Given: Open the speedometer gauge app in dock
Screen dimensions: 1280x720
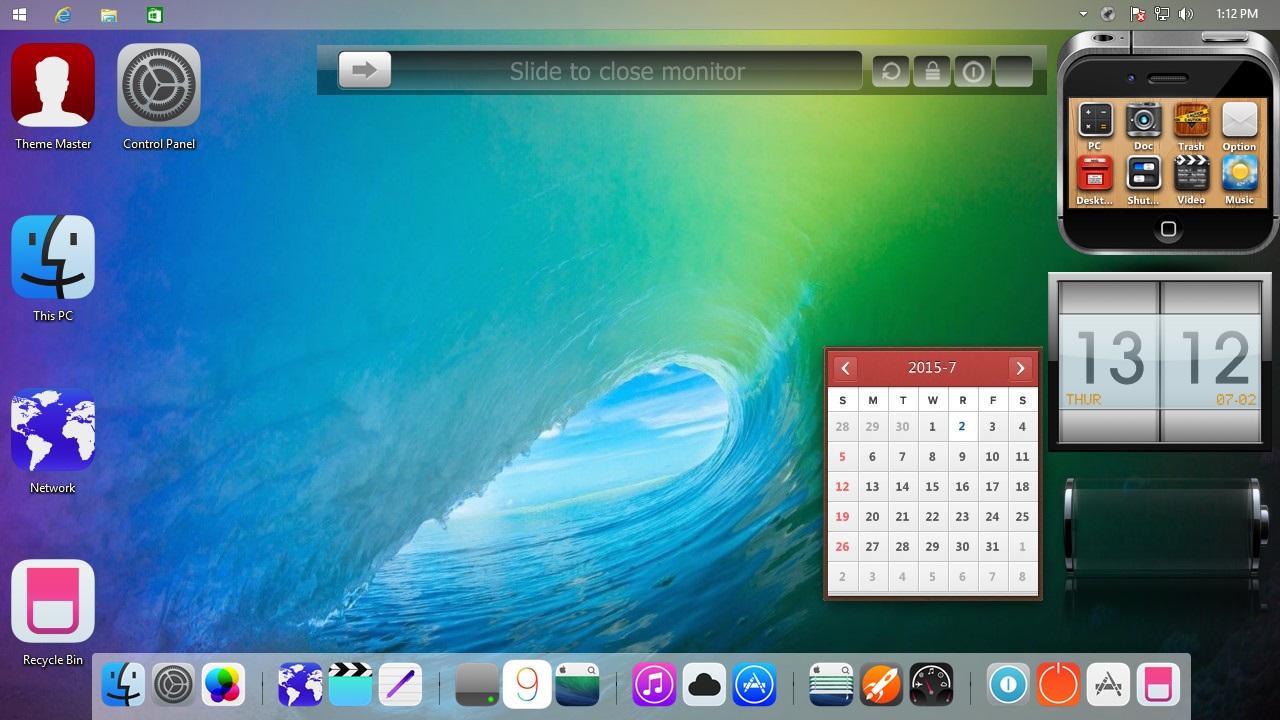Looking at the screenshot, I should point(931,685).
